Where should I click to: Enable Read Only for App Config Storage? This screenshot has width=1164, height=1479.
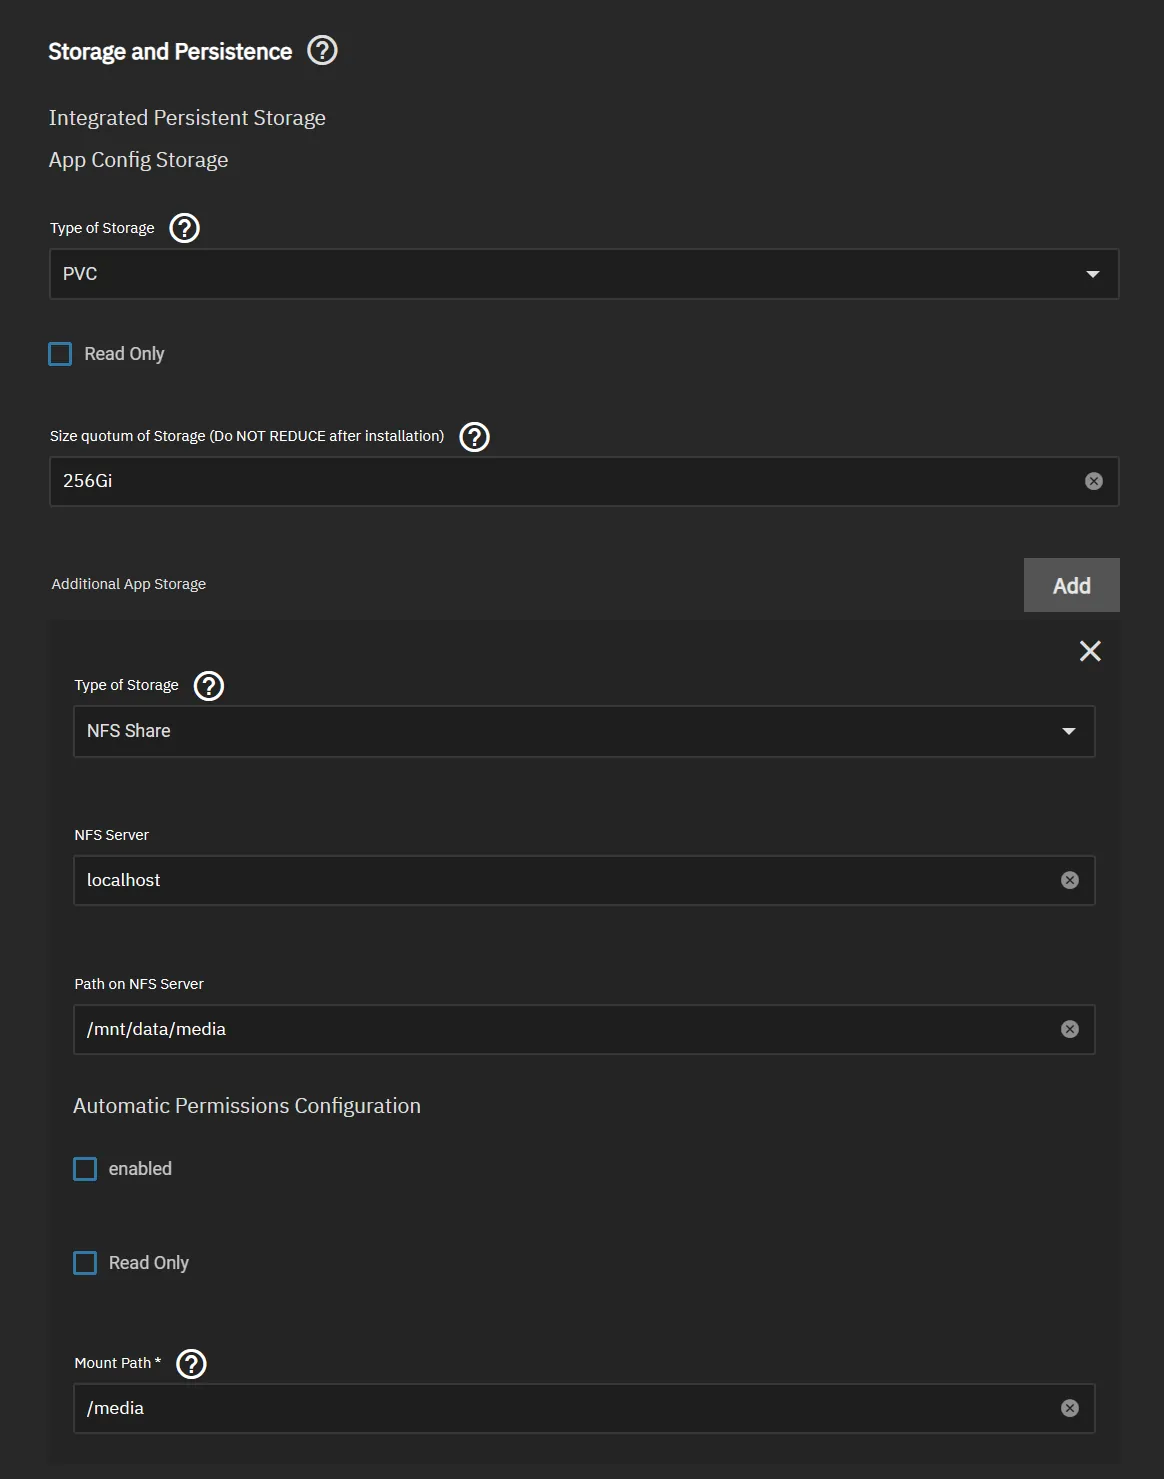[x=61, y=354]
